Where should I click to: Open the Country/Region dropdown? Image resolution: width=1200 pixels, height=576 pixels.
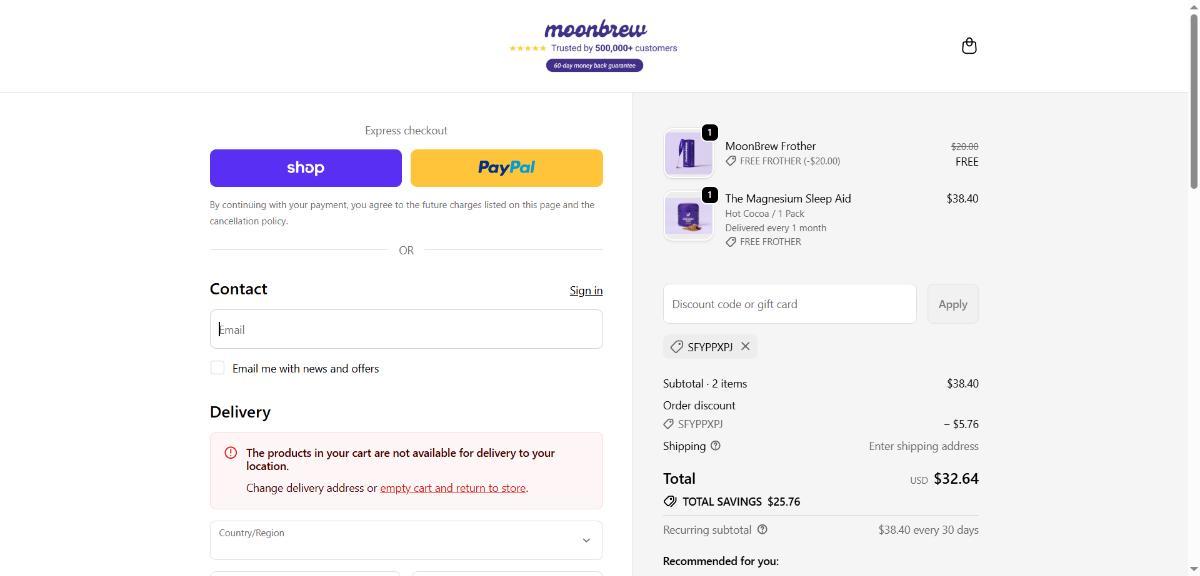tap(406, 540)
